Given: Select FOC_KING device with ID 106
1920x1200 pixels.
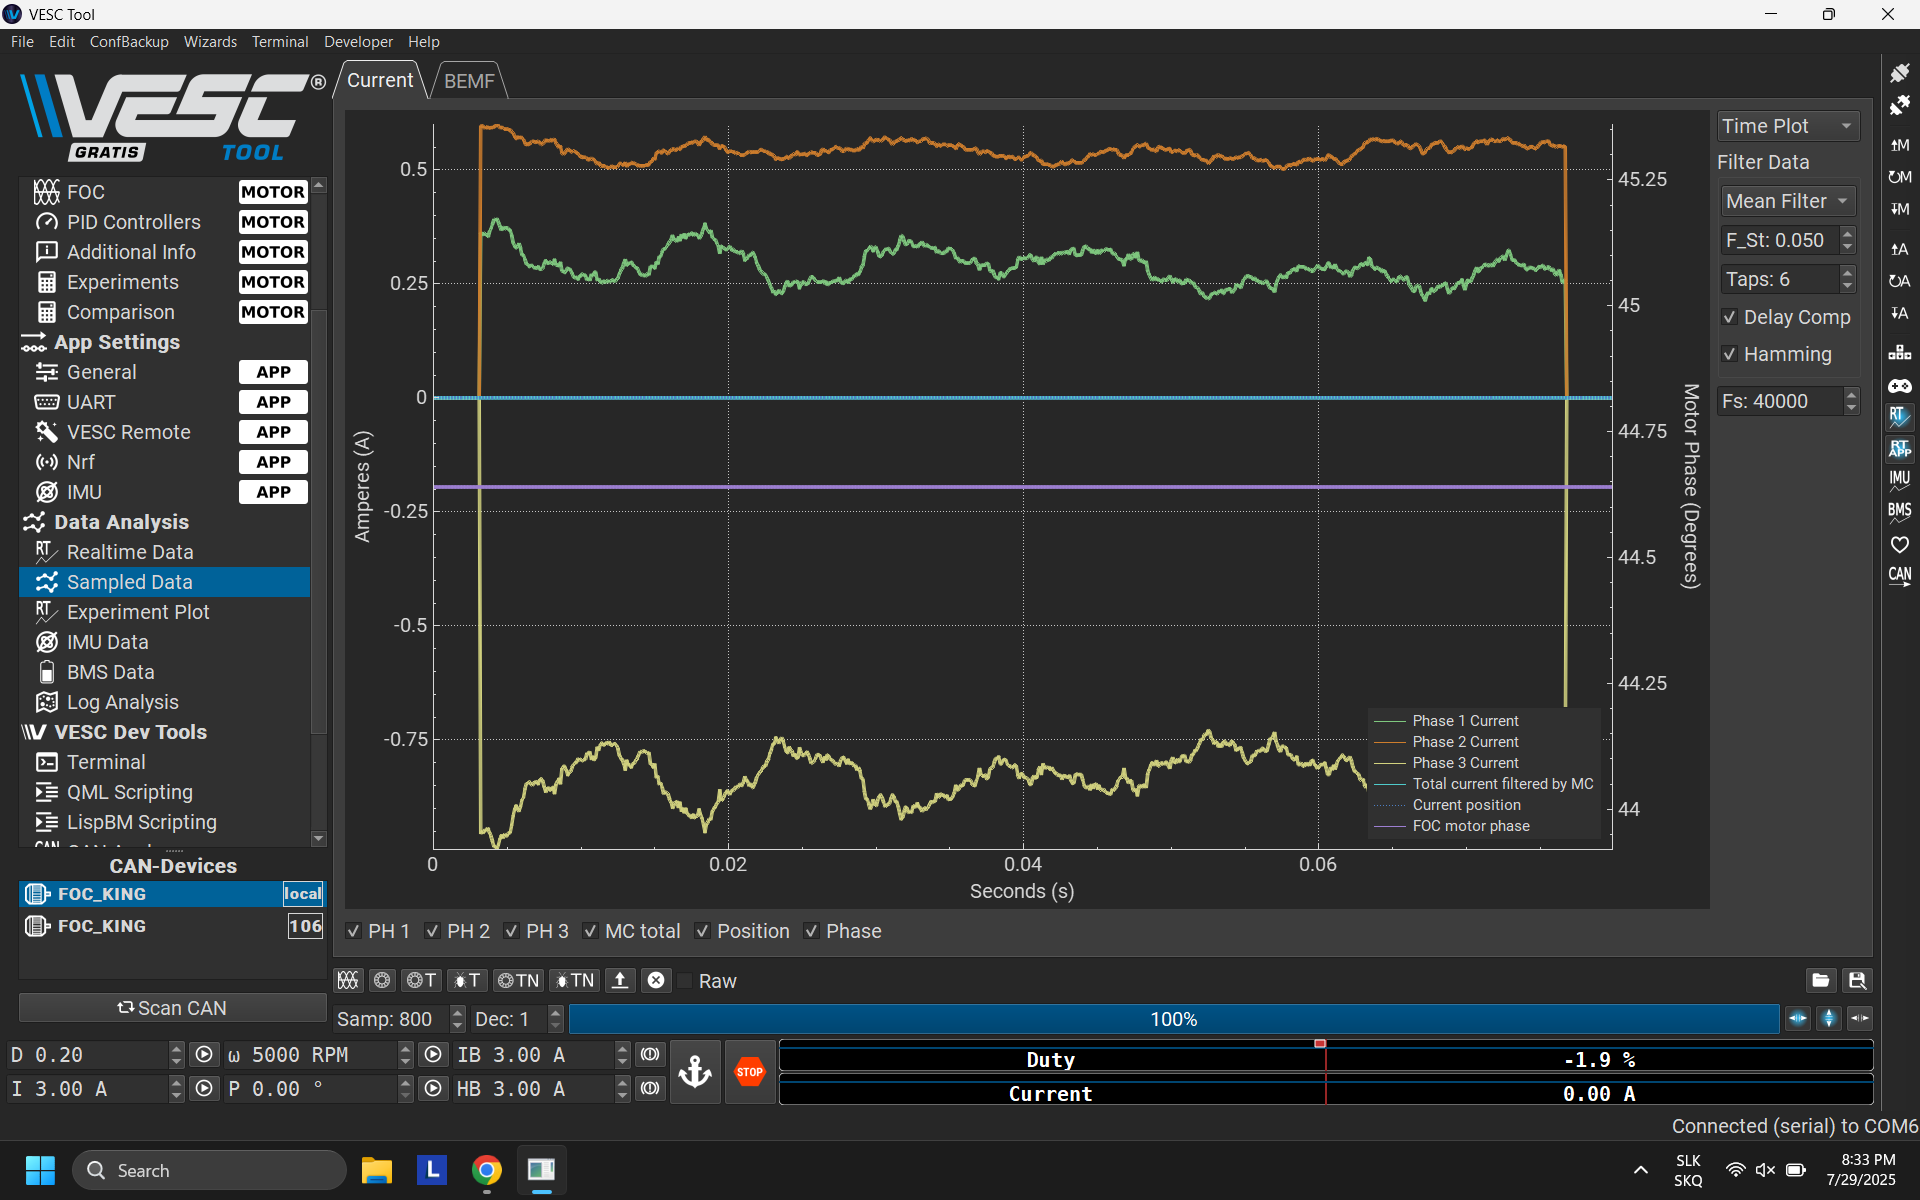Looking at the screenshot, I should coord(172,926).
